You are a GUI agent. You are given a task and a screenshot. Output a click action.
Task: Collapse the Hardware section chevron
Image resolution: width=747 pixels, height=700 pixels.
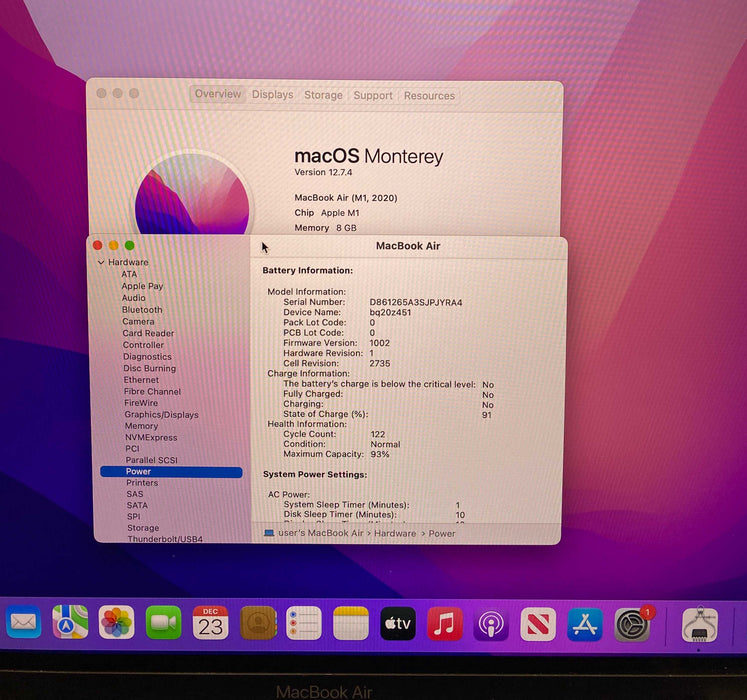point(101,262)
